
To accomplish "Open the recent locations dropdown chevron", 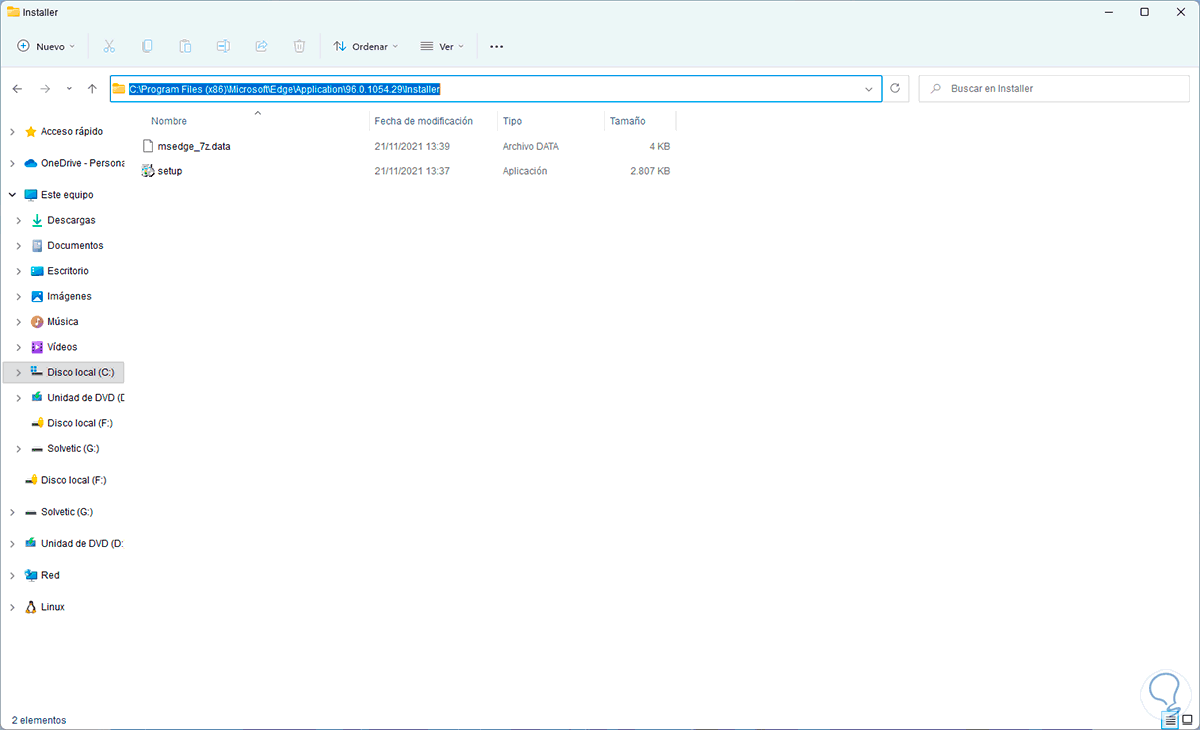I will tap(69, 88).
